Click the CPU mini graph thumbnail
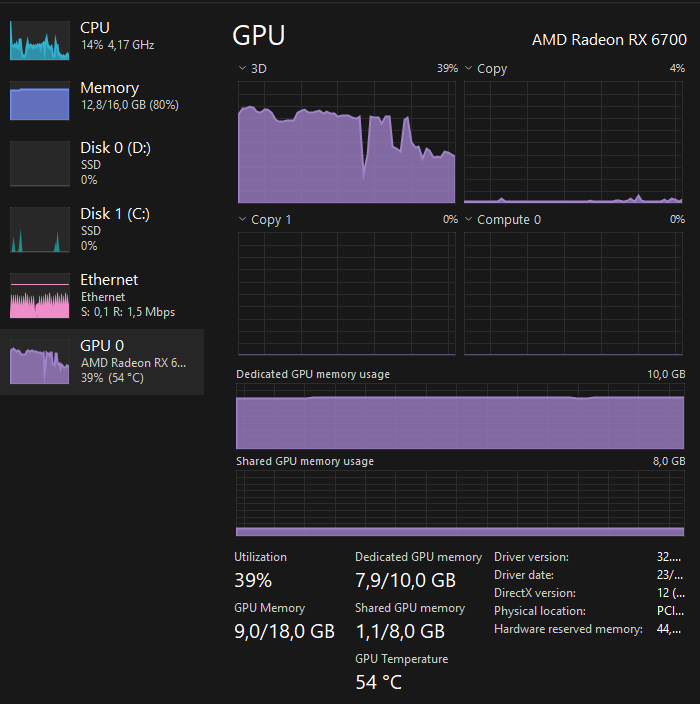 point(40,40)
